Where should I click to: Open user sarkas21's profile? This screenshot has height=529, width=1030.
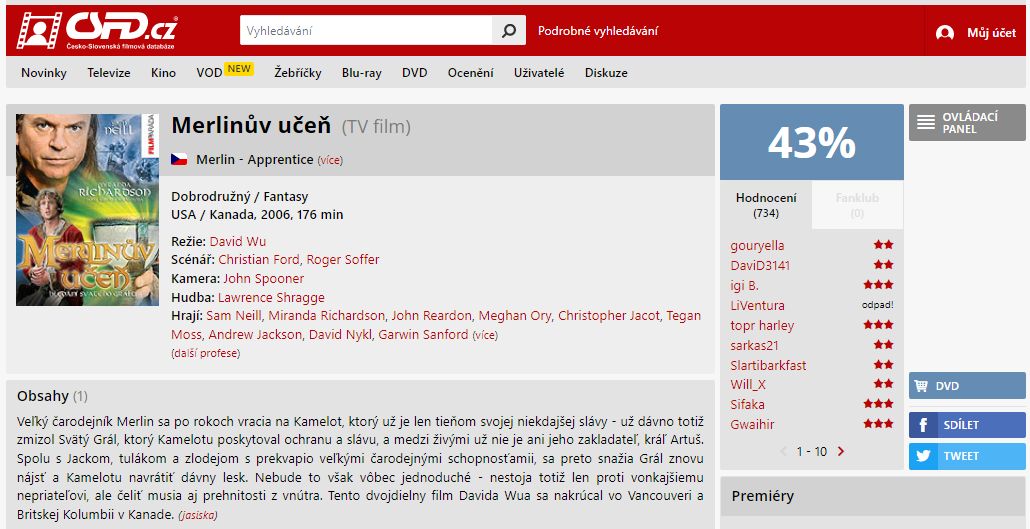(x=757, y=346)
